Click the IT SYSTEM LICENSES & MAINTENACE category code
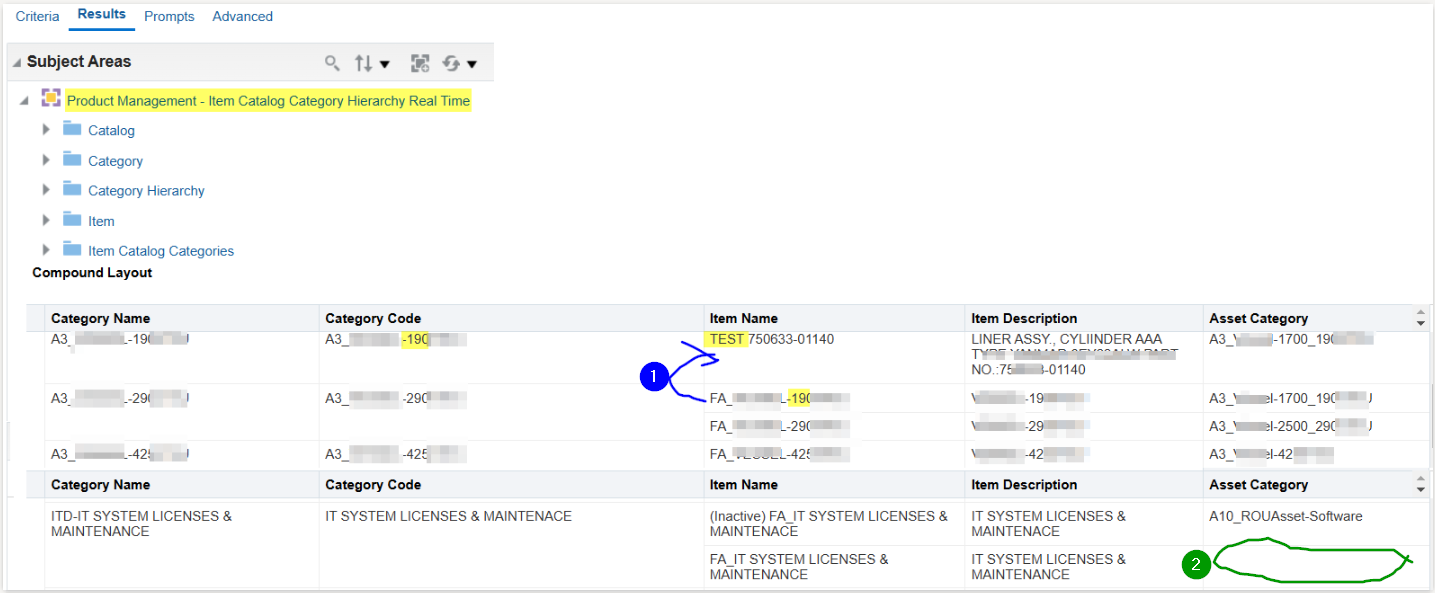Screen dimensions: 1435x593 tap(449, 517)
